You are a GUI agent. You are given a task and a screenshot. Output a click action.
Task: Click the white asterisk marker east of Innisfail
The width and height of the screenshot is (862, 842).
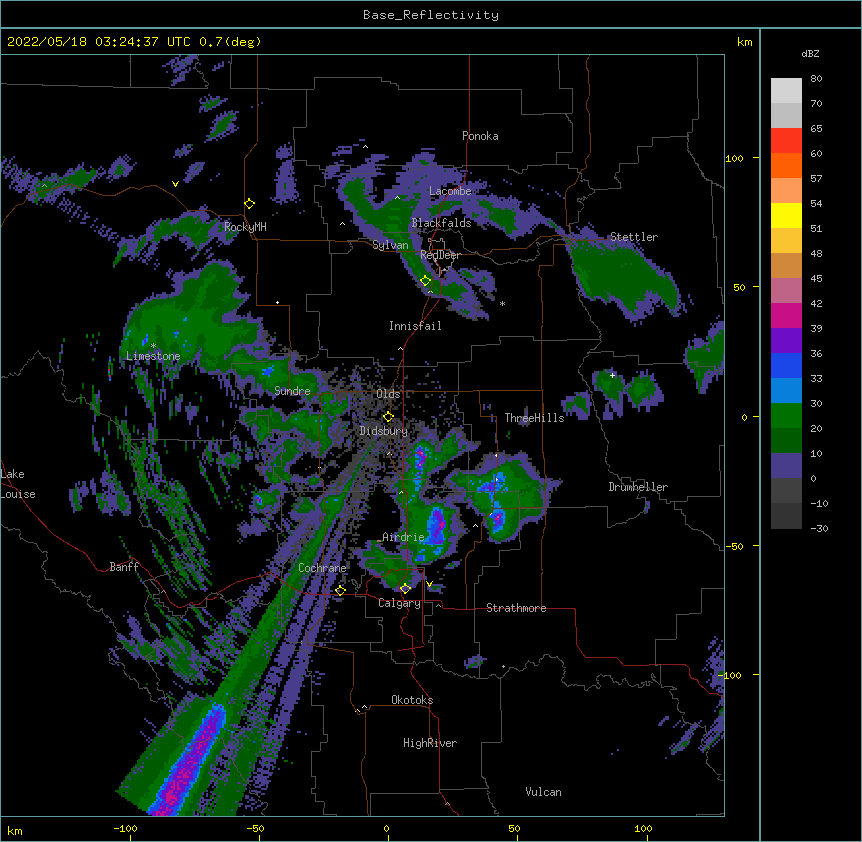[x=502, y=303]
